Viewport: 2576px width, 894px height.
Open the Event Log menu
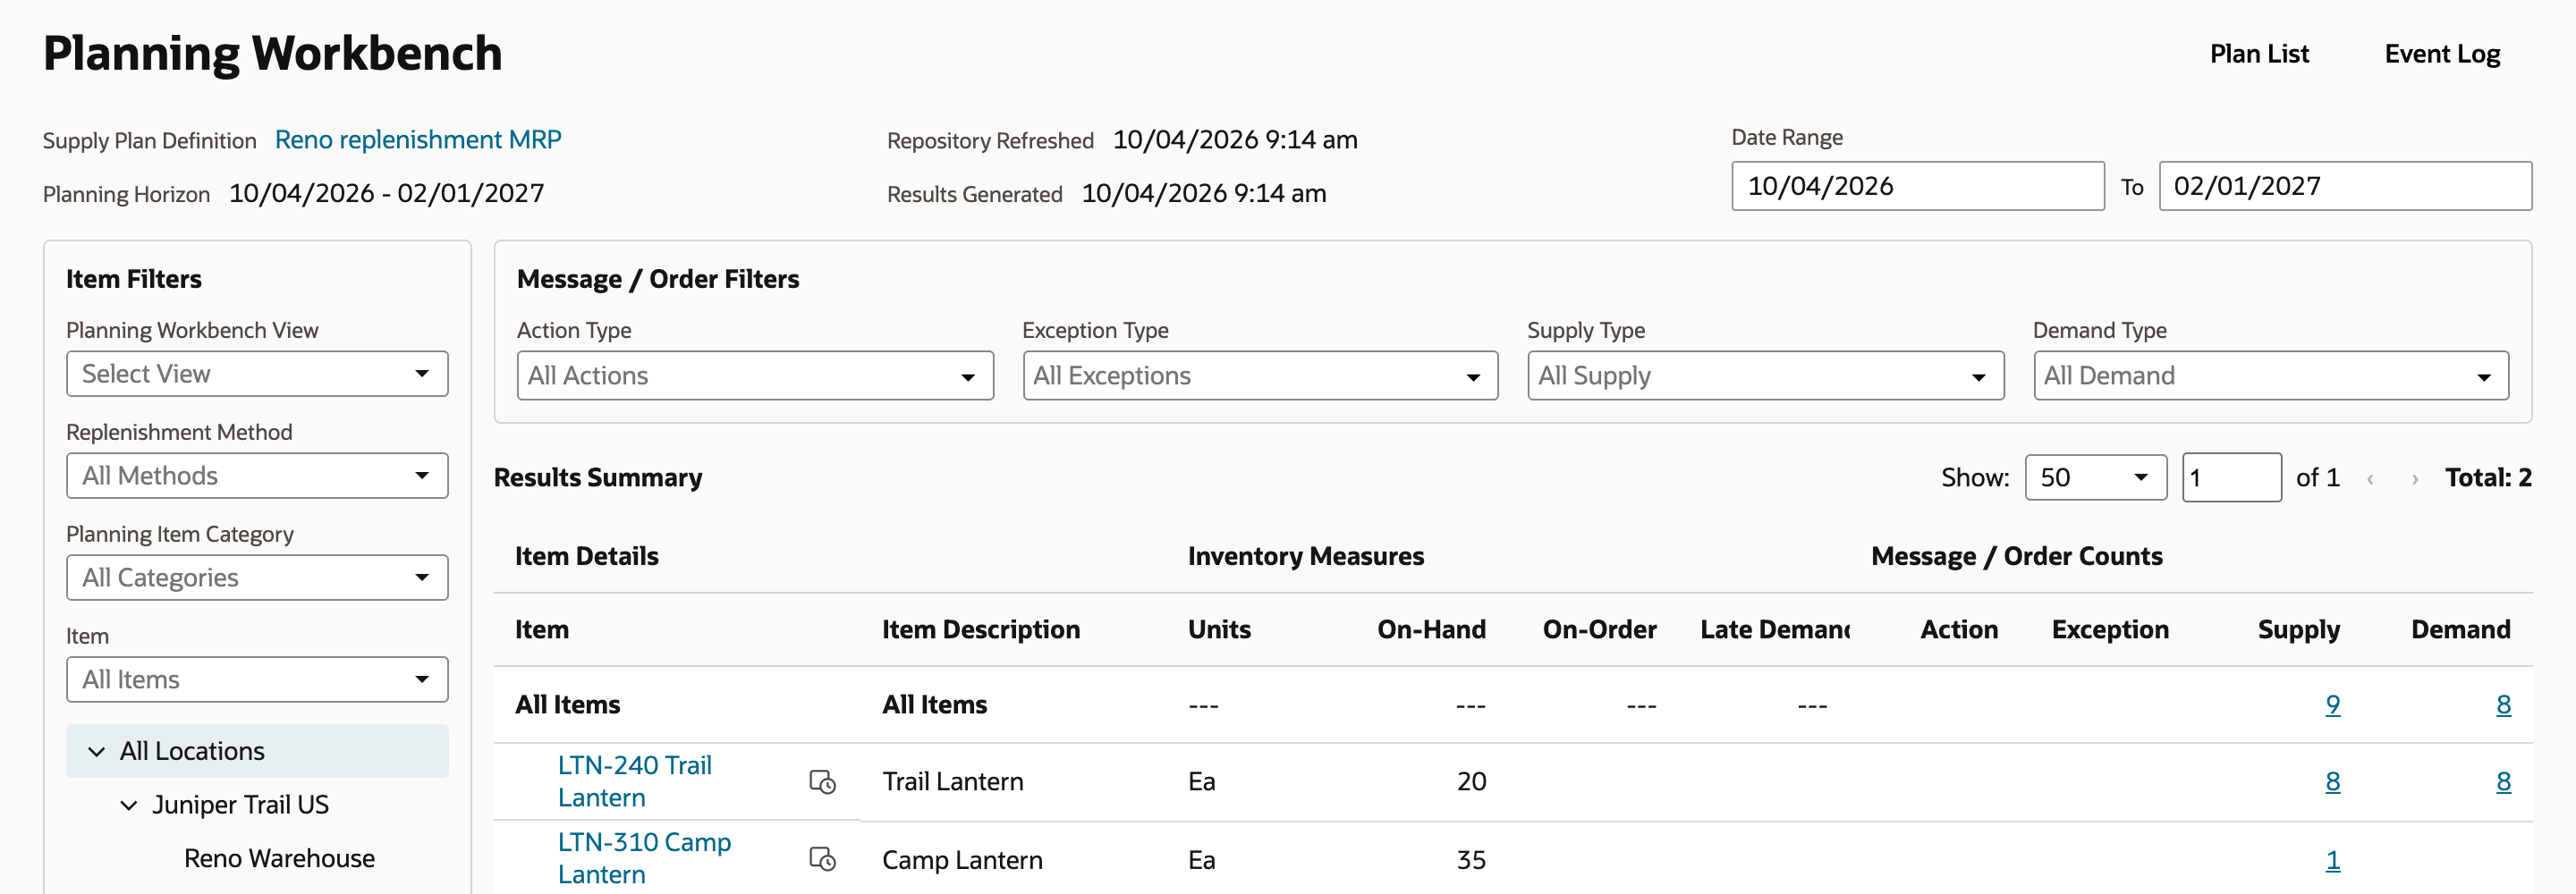click(2442, 54)
